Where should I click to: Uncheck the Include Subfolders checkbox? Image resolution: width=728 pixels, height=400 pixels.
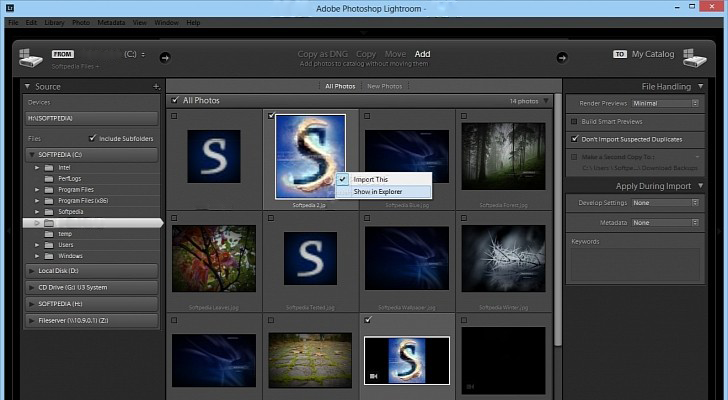pos(93,138)
